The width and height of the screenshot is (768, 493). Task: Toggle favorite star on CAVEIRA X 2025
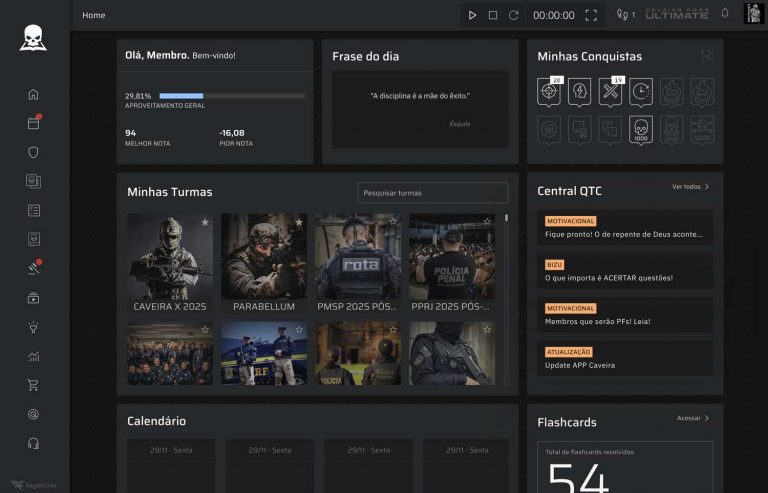point(205,222)
